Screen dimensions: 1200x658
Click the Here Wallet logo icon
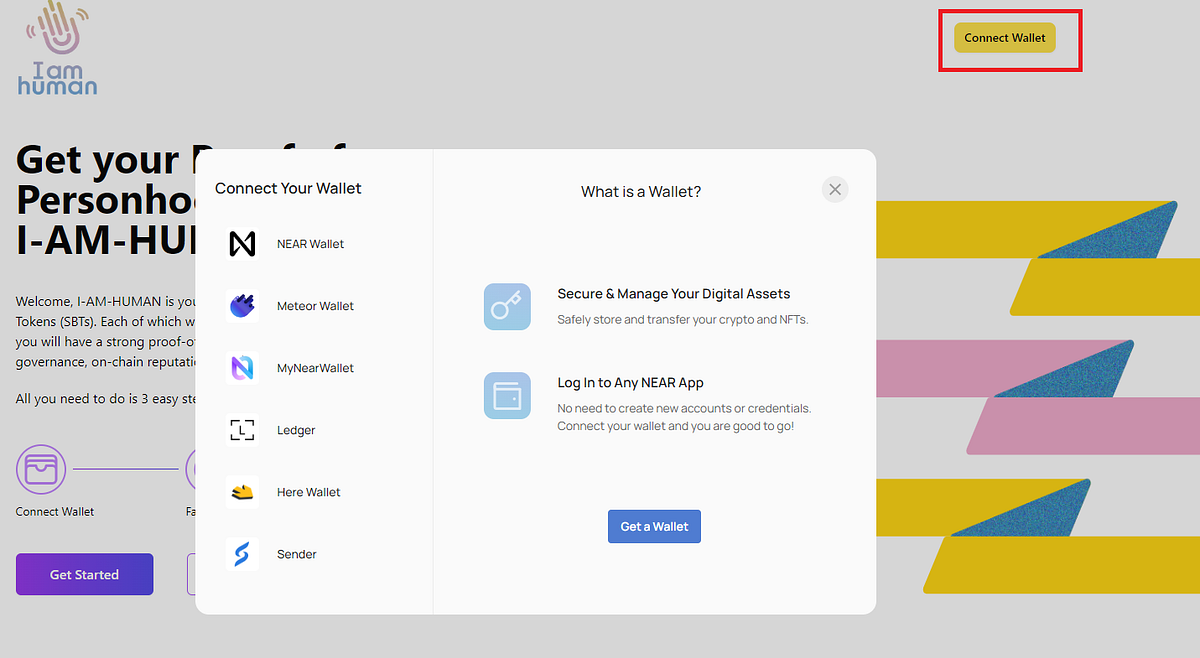click(242, 492)
